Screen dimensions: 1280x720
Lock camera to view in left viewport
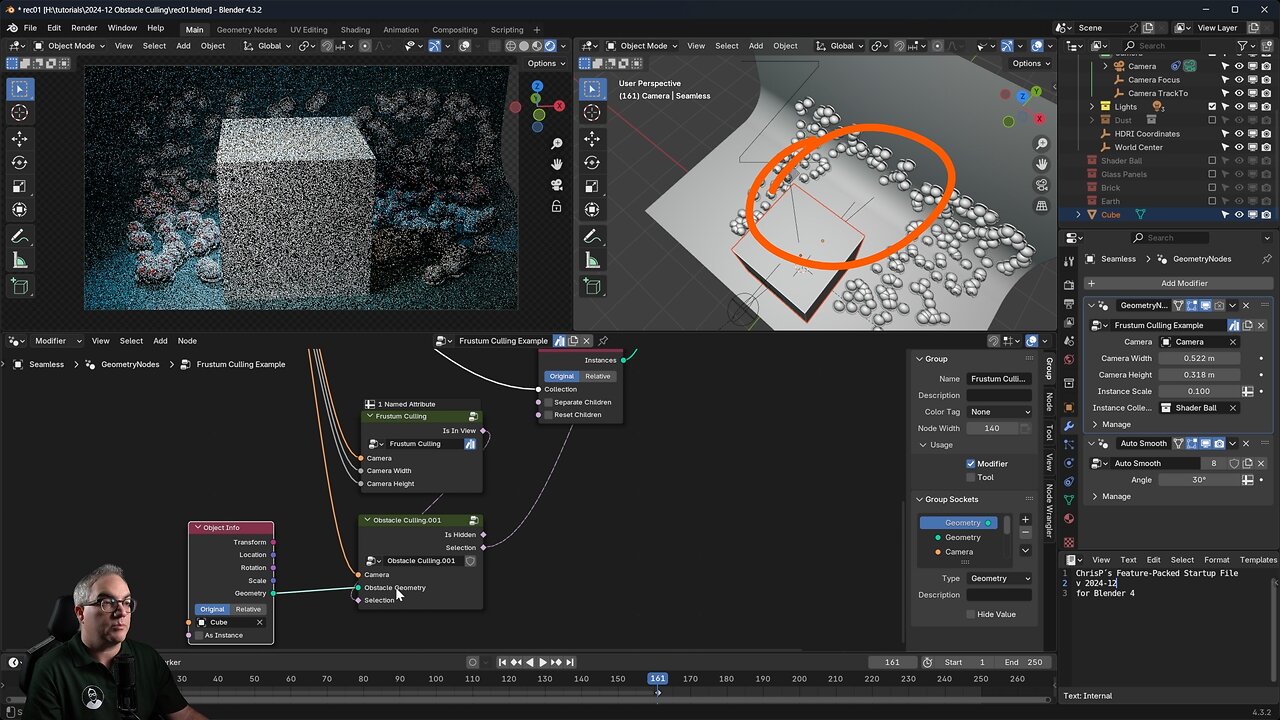coord(557,207)
